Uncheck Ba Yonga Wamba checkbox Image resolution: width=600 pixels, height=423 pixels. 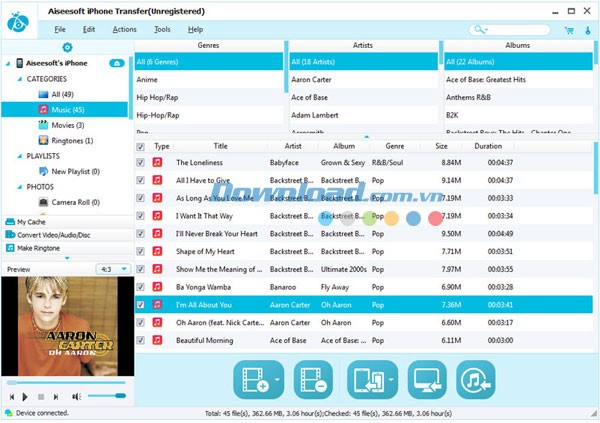pos(140,287)
